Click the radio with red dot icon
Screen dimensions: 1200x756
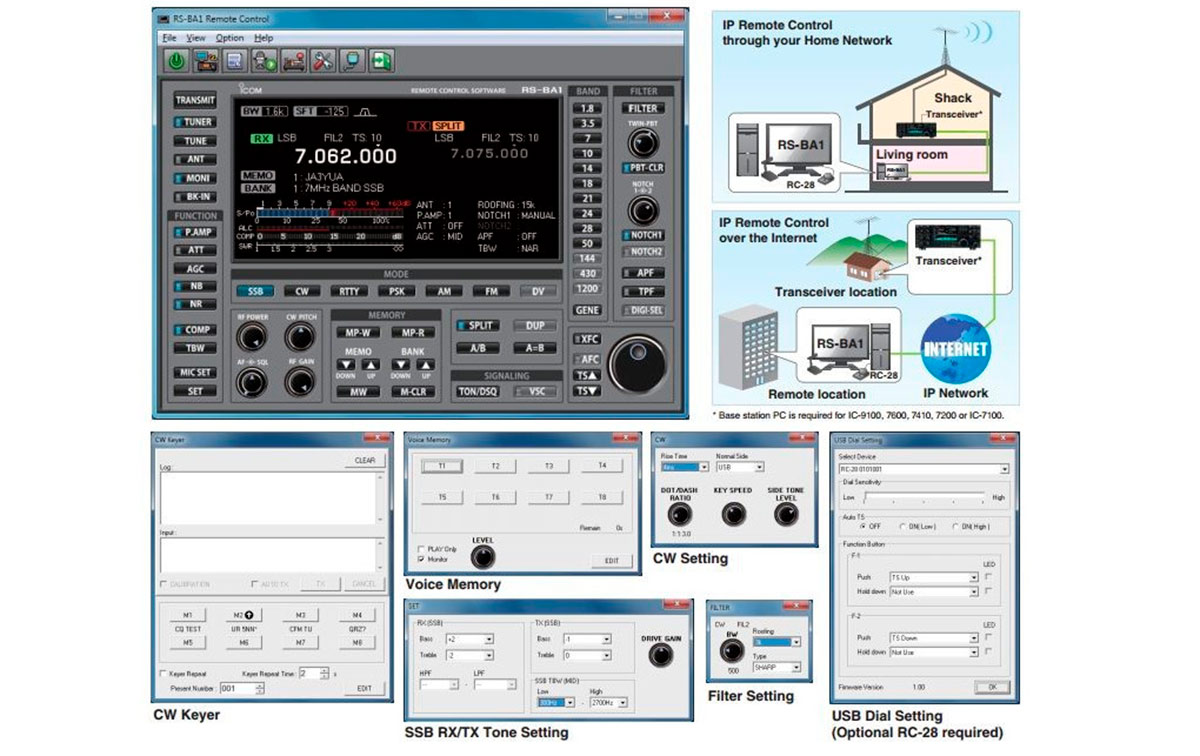[293, 61]
